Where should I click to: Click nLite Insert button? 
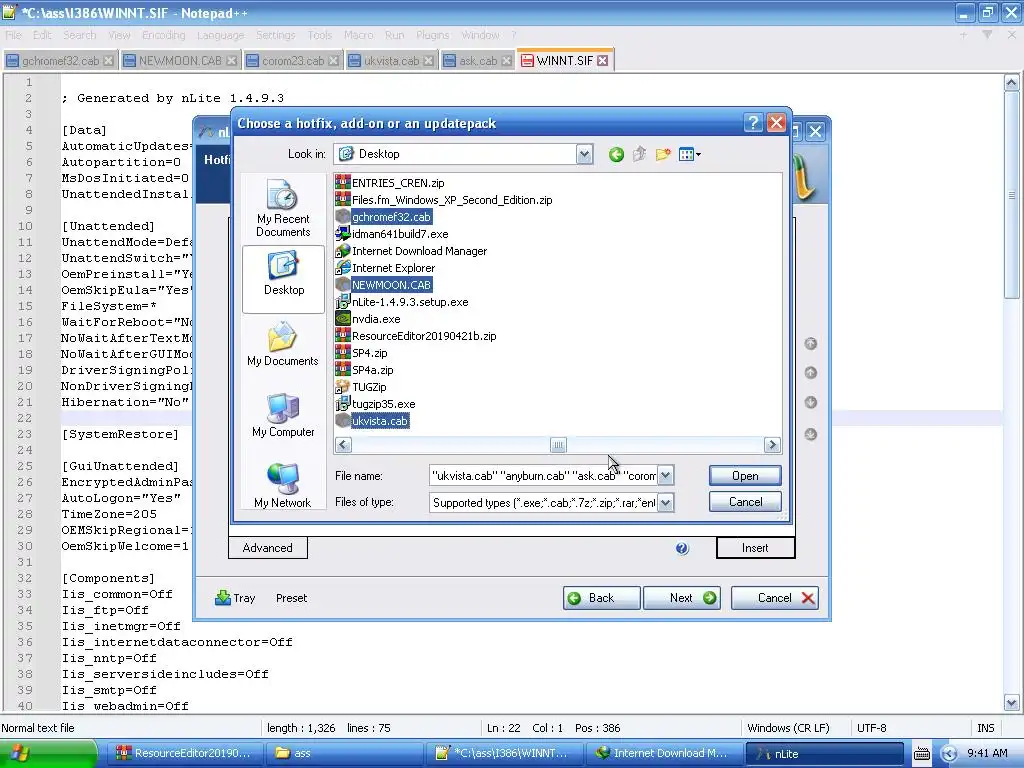click(x=756, y=547)
